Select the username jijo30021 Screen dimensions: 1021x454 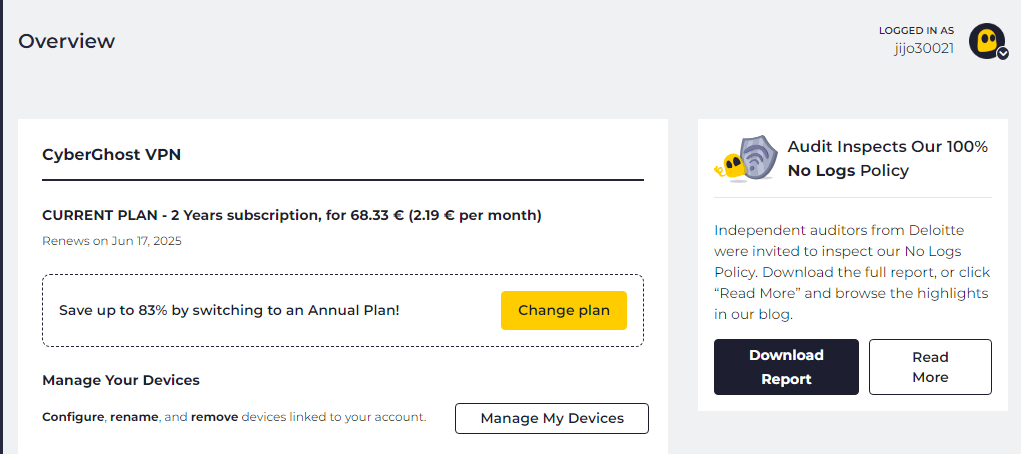click(x=924, y=48)
